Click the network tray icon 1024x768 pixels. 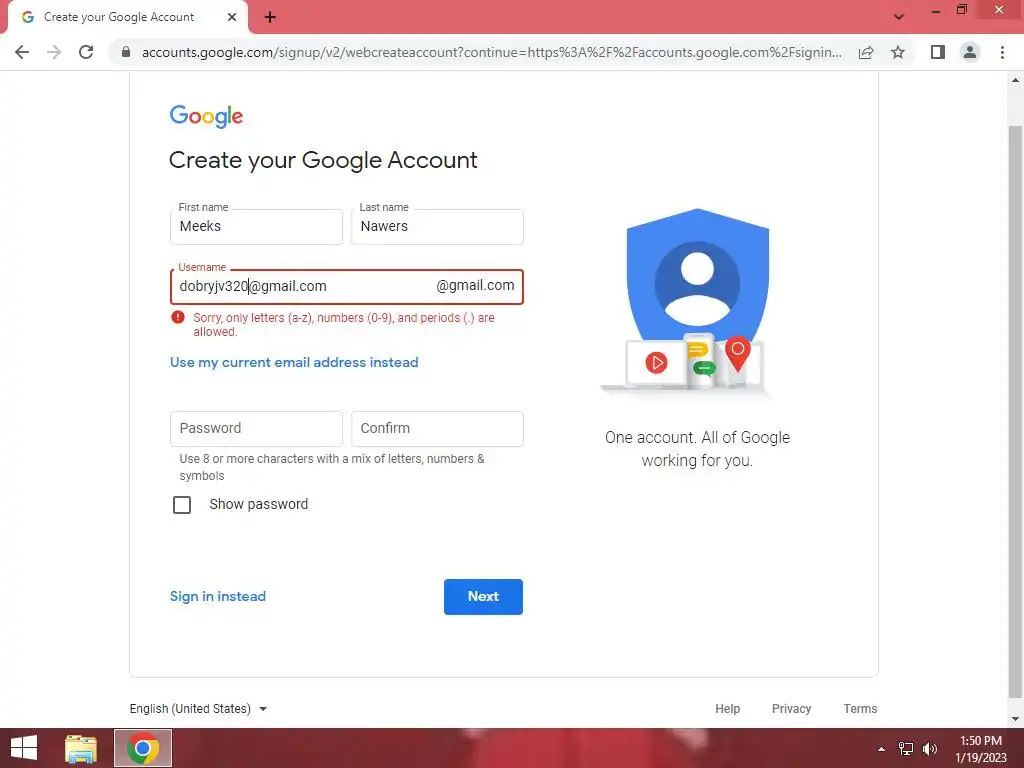(906, 749)
